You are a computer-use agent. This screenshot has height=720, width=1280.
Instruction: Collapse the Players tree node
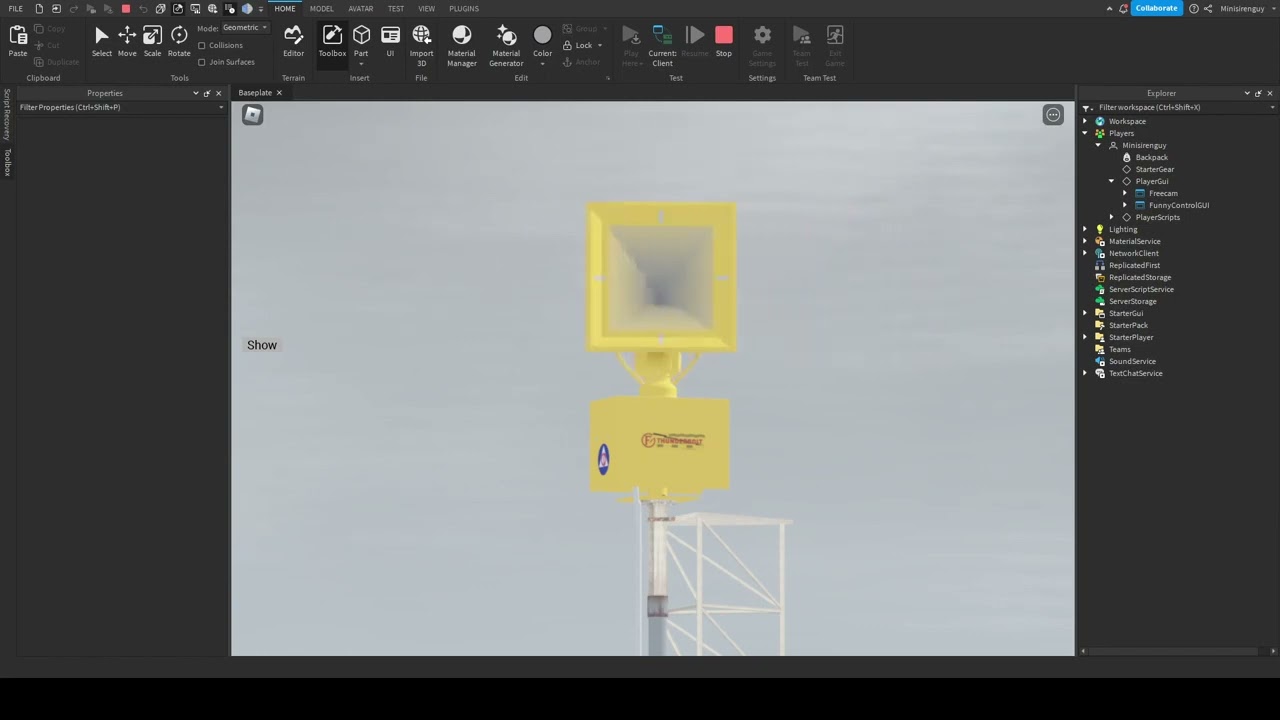[1085, 133]
